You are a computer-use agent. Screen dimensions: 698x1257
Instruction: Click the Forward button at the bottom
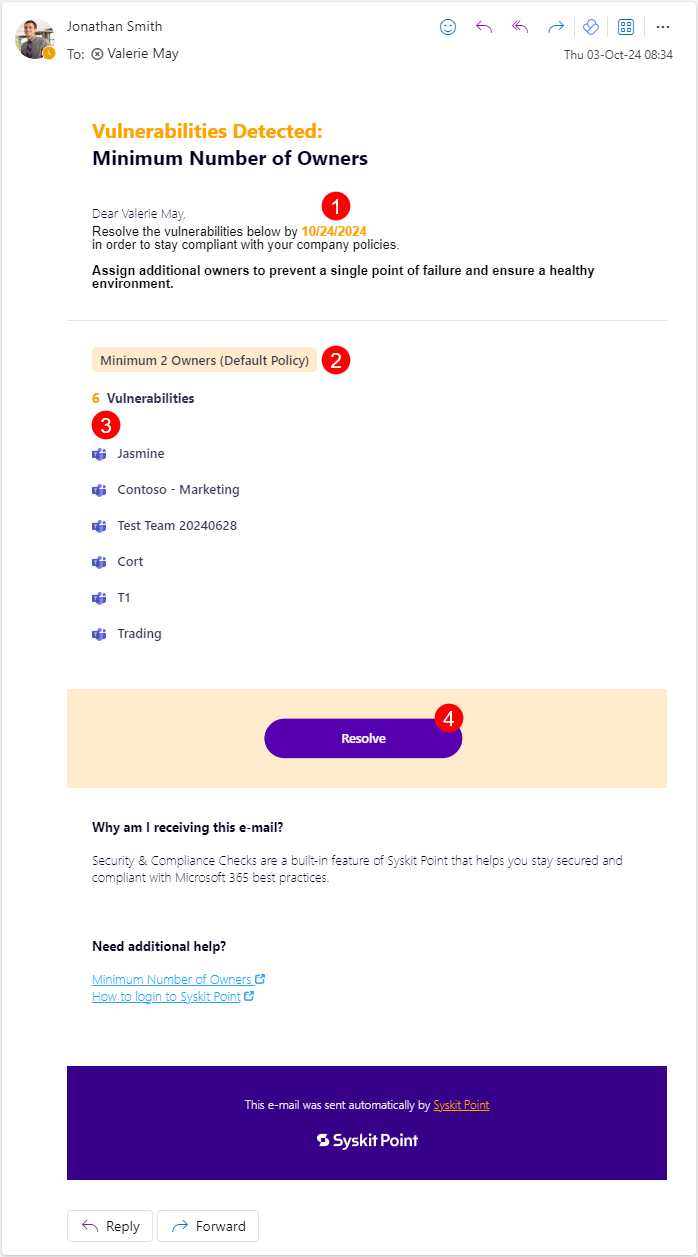[x=207, y=1225]
